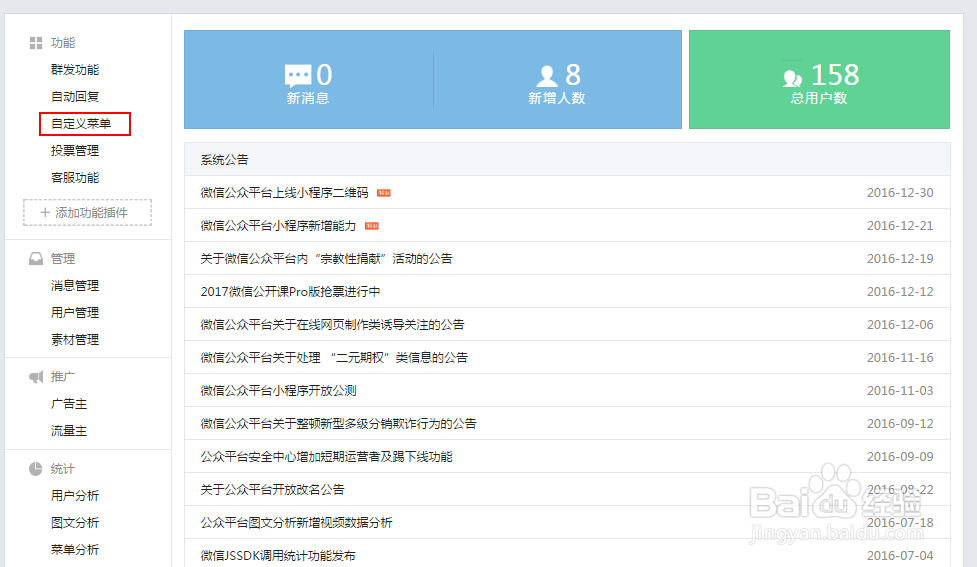Open 菜单分析 statistics
Image resolution: width=977 pixels, height=567 pixels.
(75, 550)
